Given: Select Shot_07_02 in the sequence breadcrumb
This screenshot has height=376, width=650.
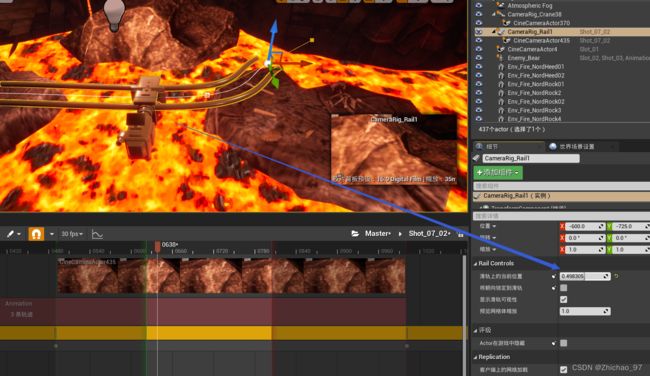Looking at the screenshot, I should point(429,233).
